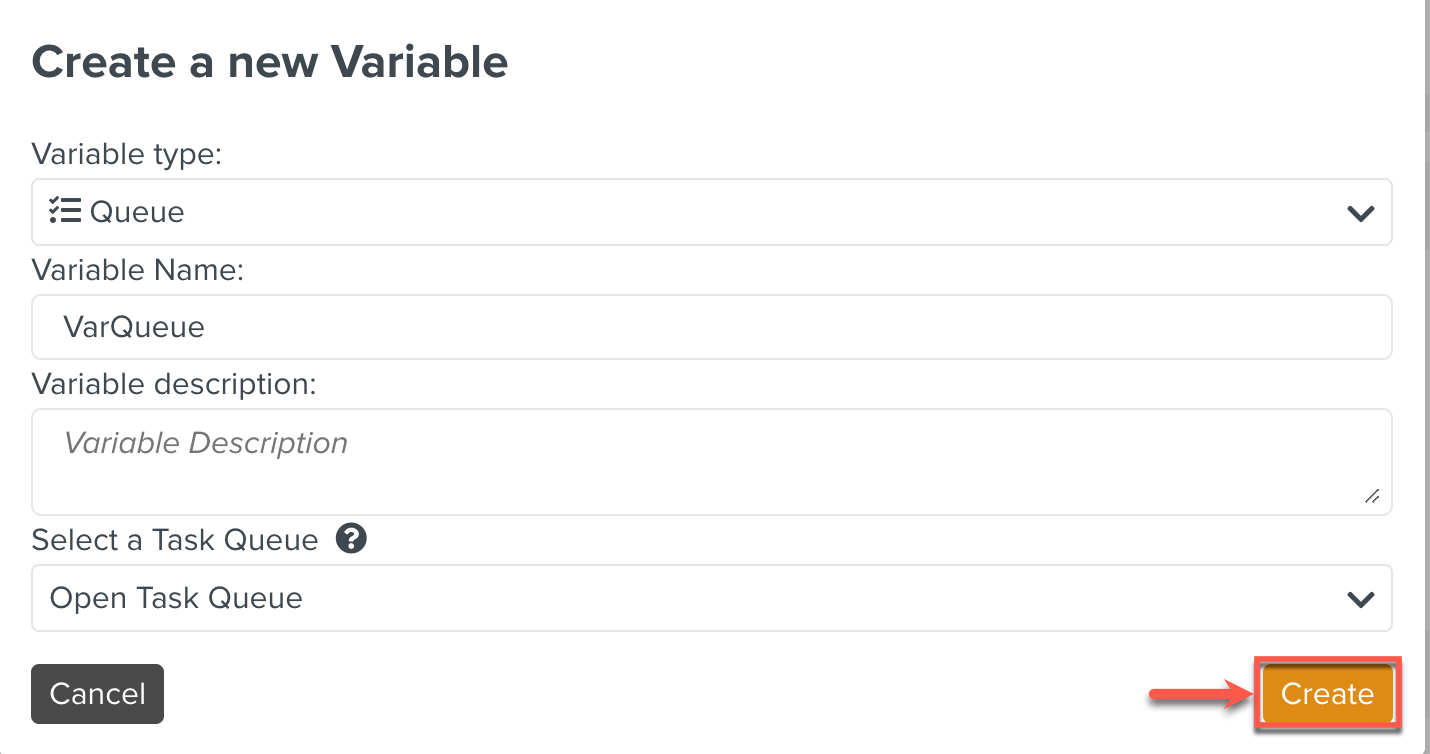Select the VarQueue name field
1430x754 pixels.
[x=711, y=326]
